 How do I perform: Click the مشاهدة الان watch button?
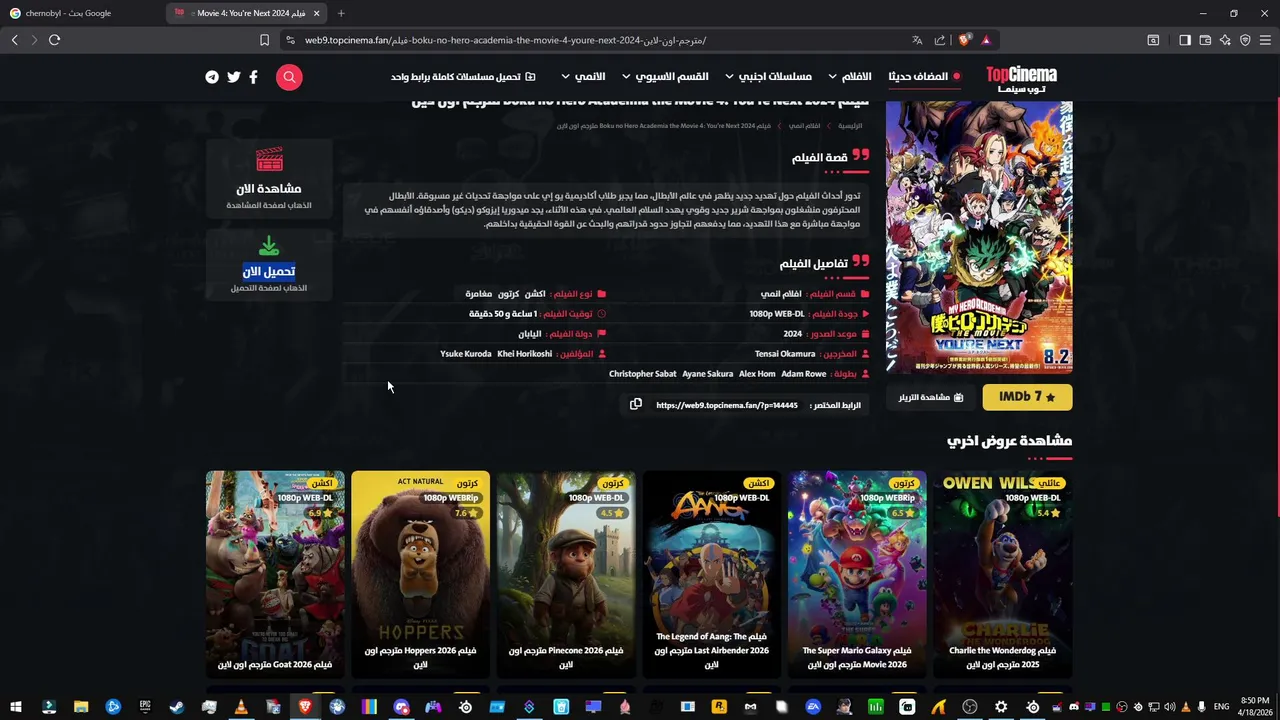coord(269,180)
